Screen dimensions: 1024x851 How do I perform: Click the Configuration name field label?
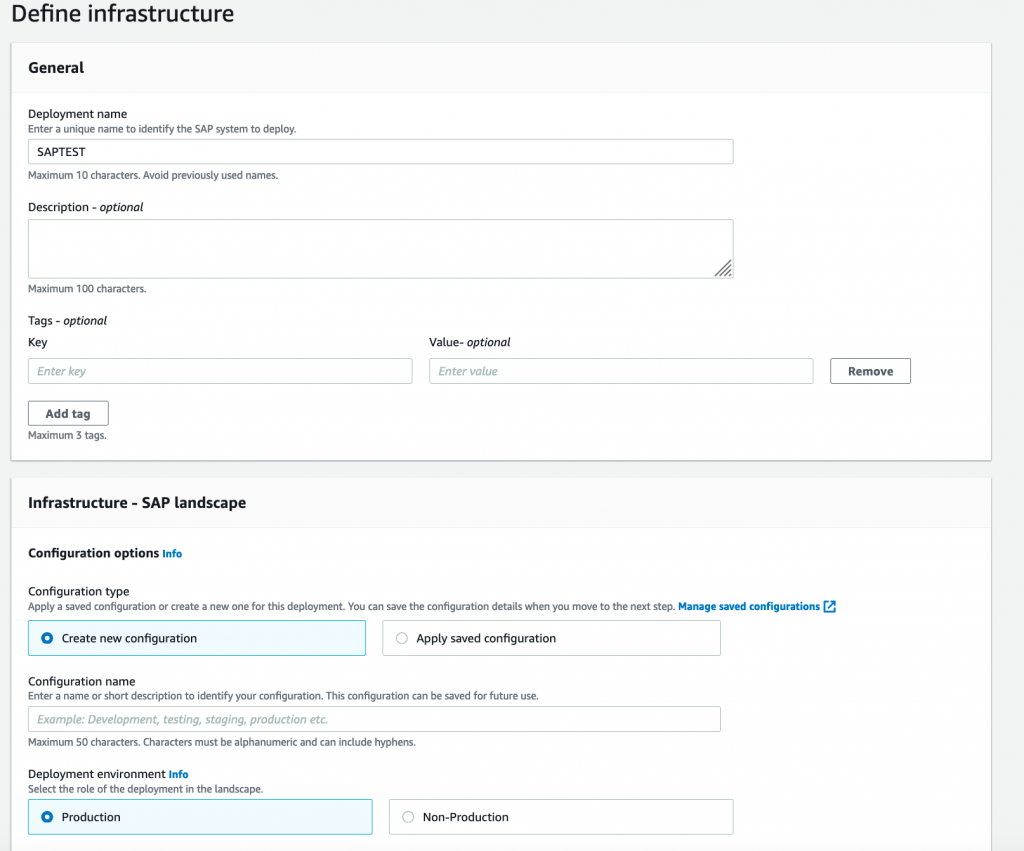[x=81, y=681]
